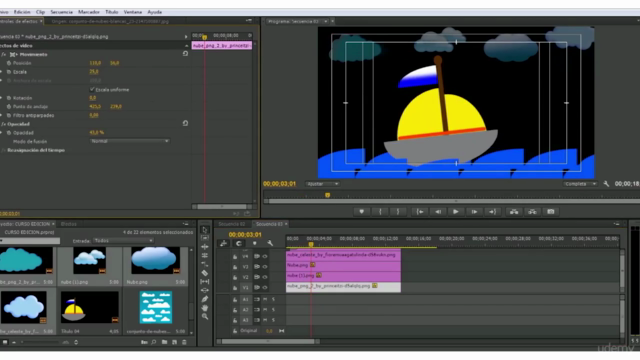Select the Rolling Edit tool

pos(205,256)
